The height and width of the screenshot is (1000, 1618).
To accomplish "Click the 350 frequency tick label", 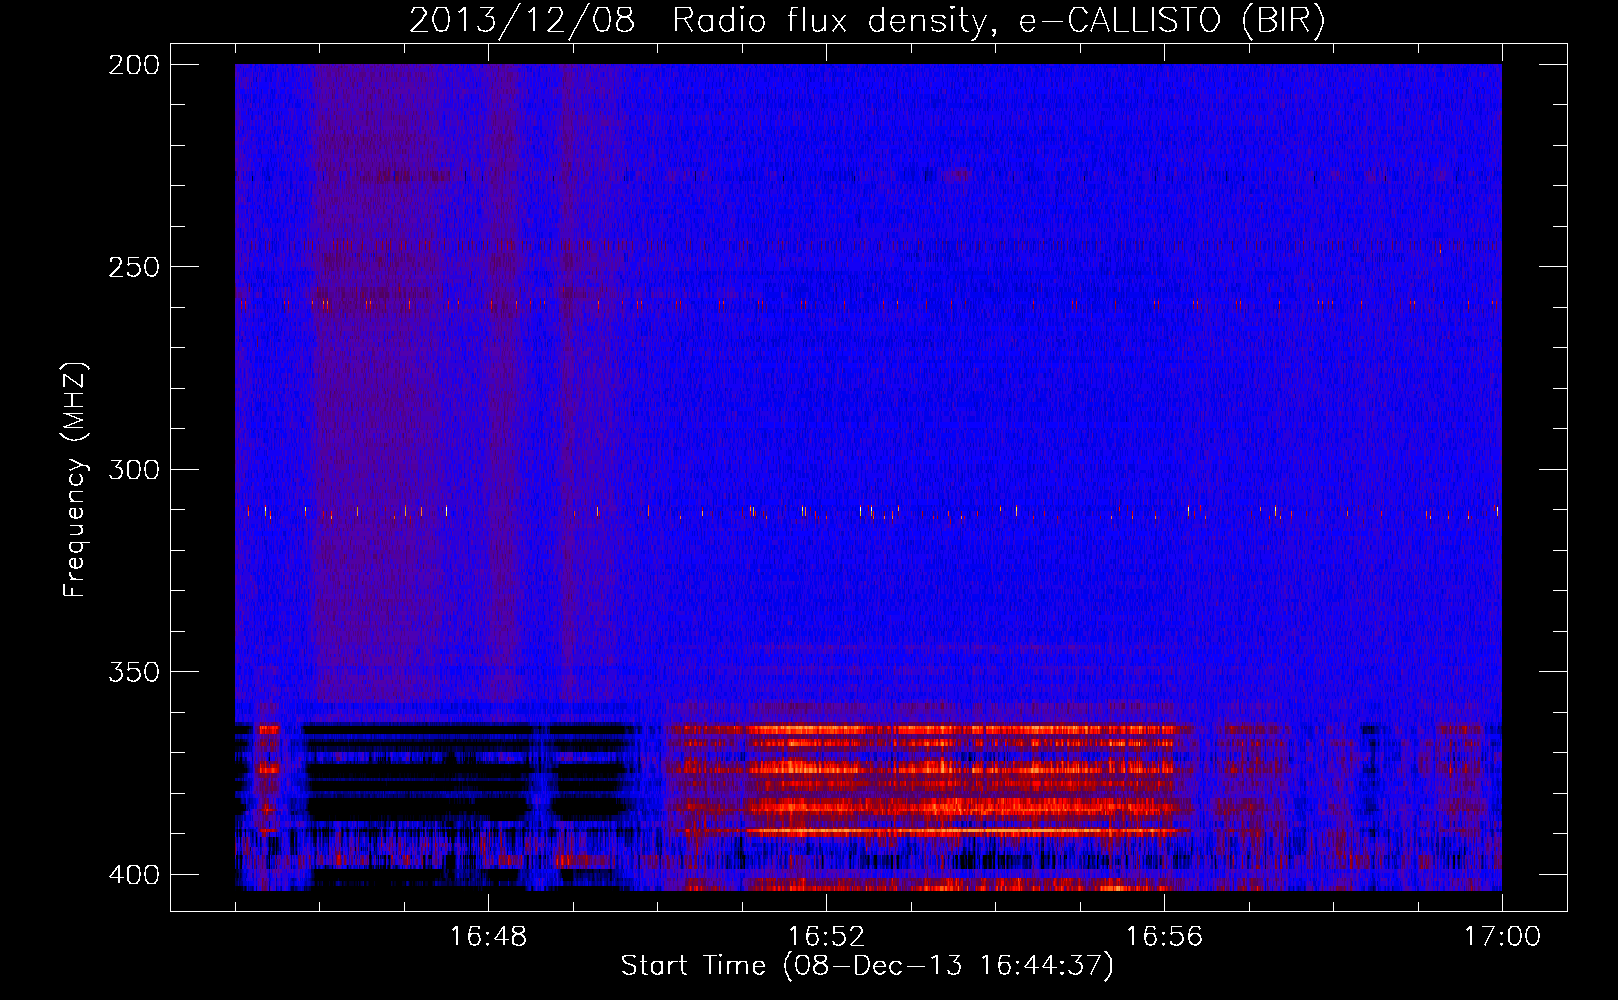I will click(133, 672).
